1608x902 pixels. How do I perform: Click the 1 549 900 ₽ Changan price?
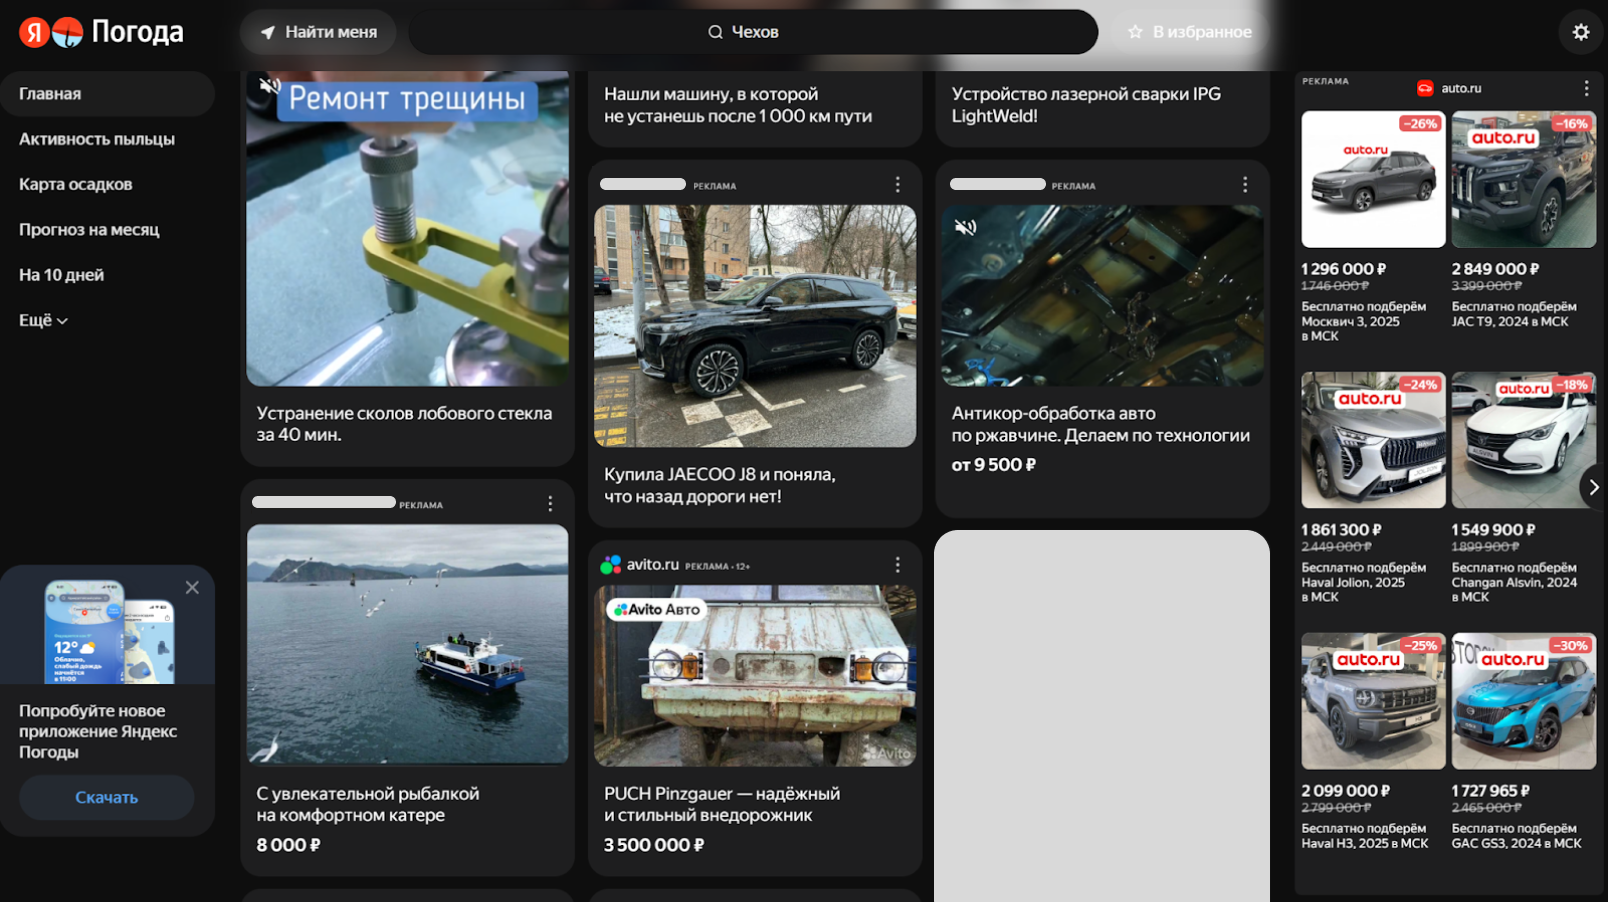1493,530
